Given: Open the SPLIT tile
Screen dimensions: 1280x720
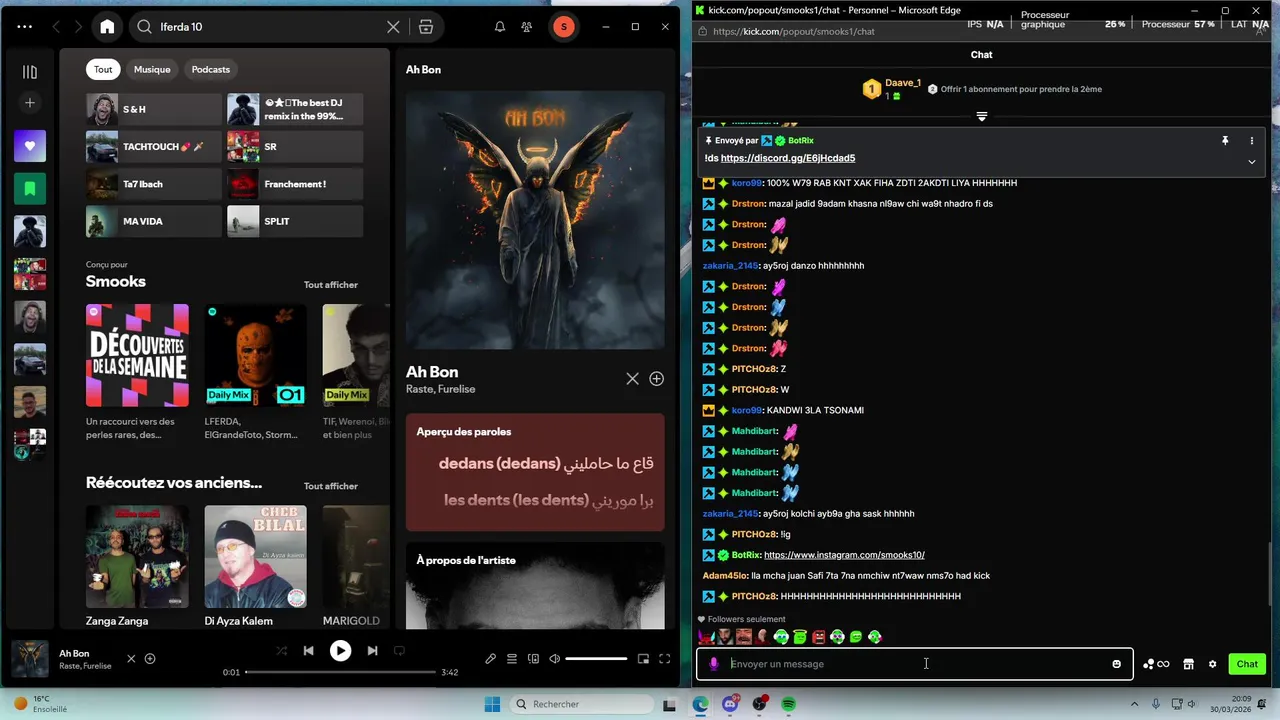Looking at the screenshot, I should click(x=295, y=221).
